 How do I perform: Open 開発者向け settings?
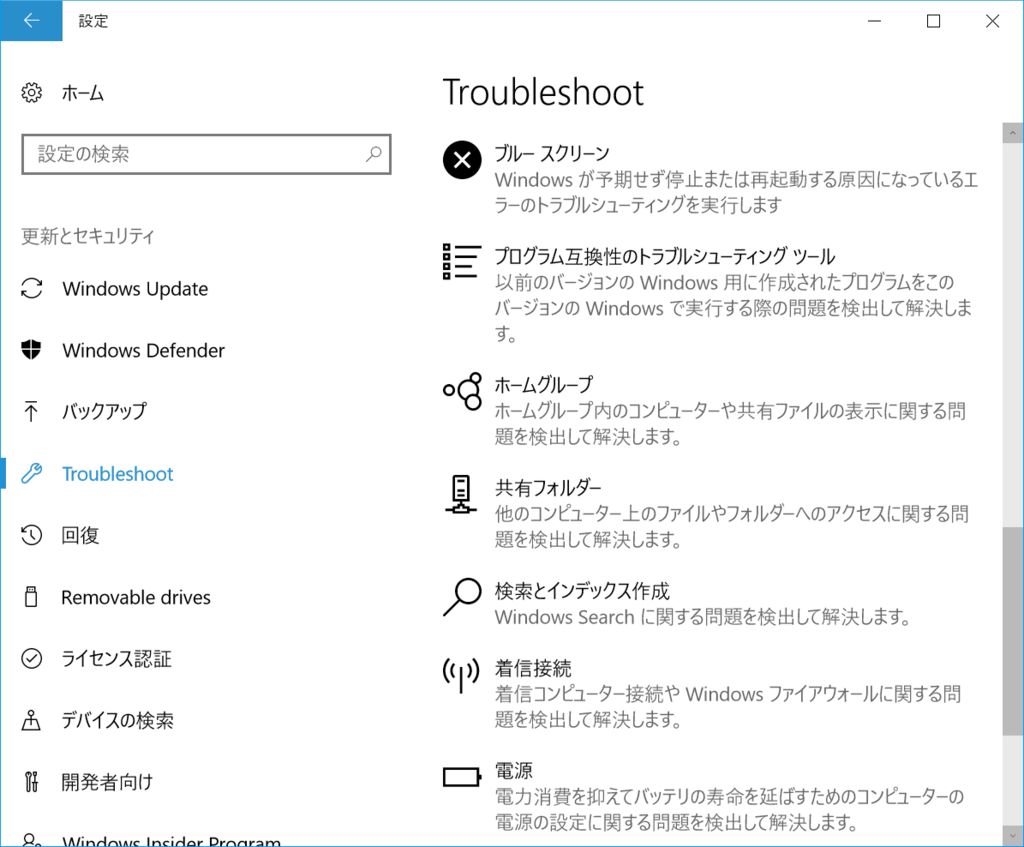(x=107, y=782)
